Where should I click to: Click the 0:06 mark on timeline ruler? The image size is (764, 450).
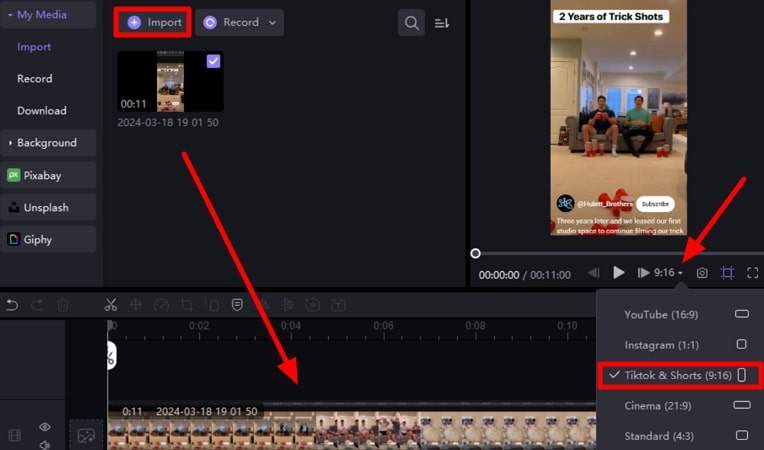tap(383, 325)
